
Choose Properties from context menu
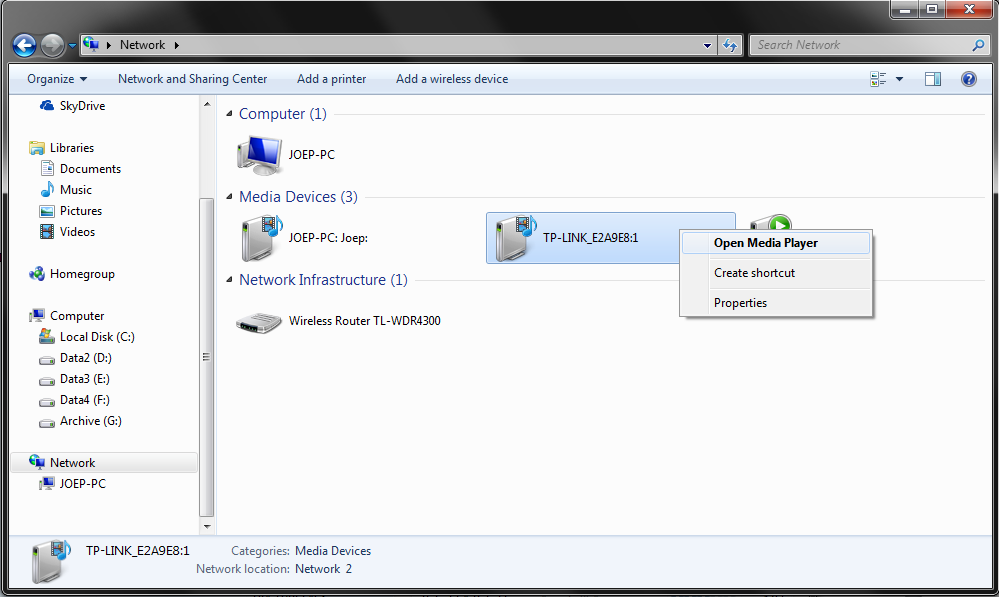[x=775, y=303]
